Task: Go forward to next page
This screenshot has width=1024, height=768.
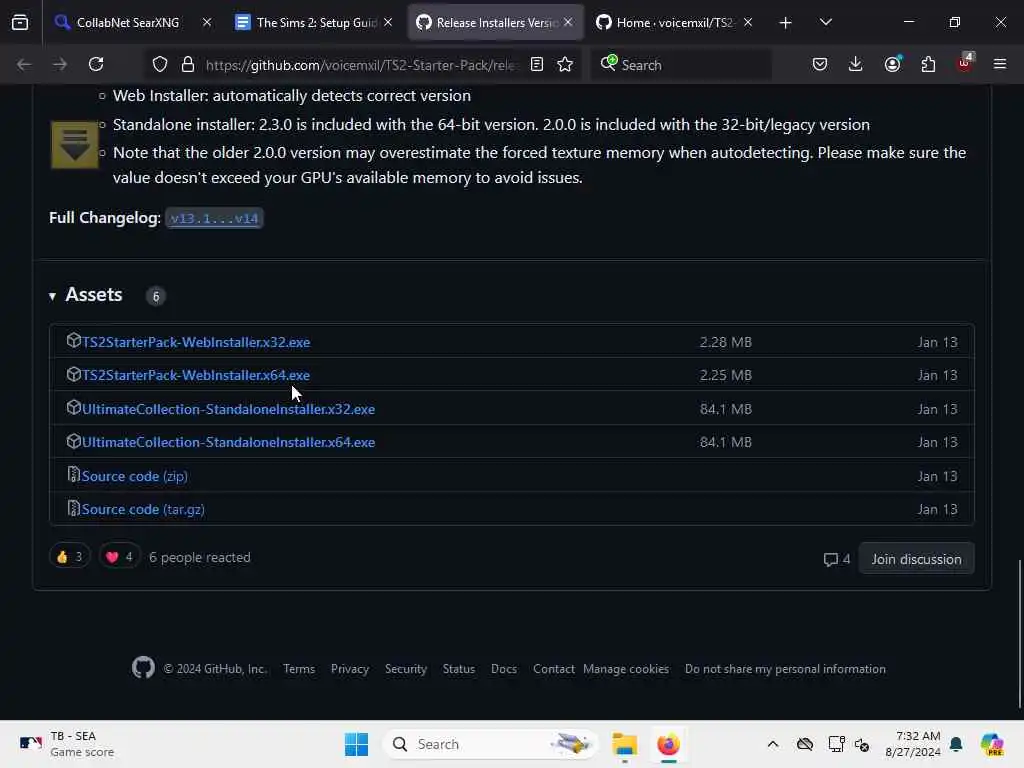Action: tap(59, 64)
